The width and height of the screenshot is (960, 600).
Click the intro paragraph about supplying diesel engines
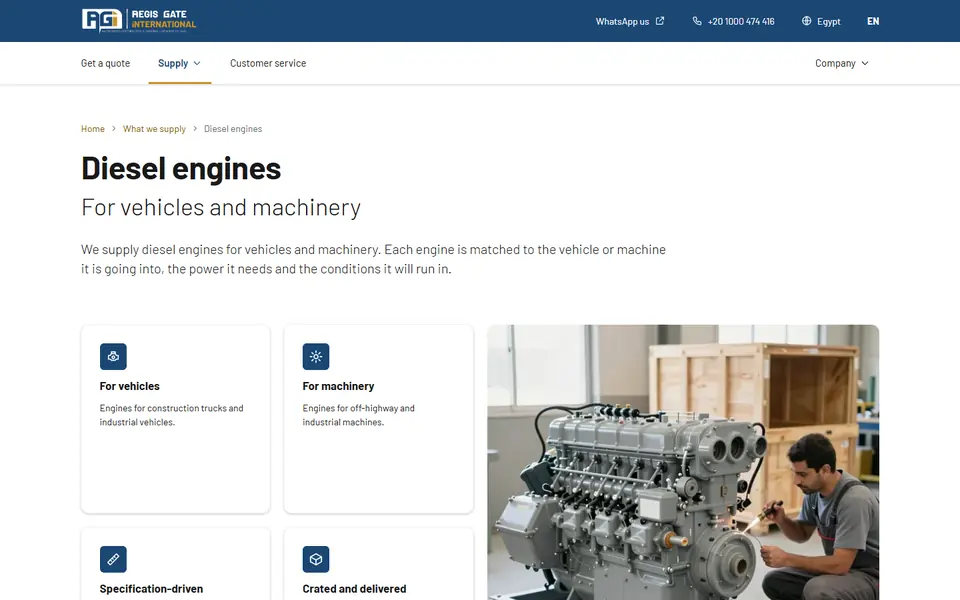373,259
